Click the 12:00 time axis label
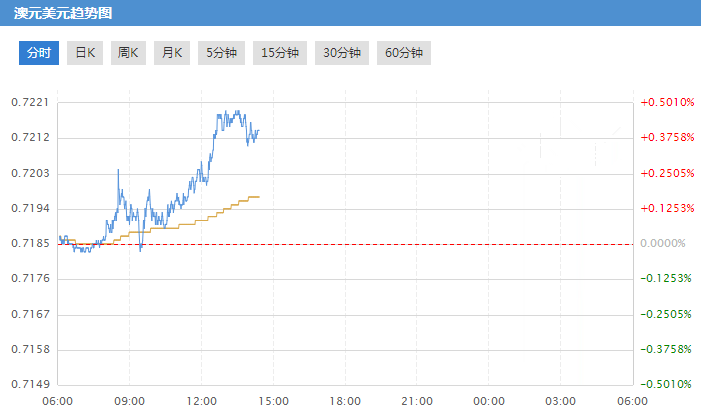 point(201,400)
